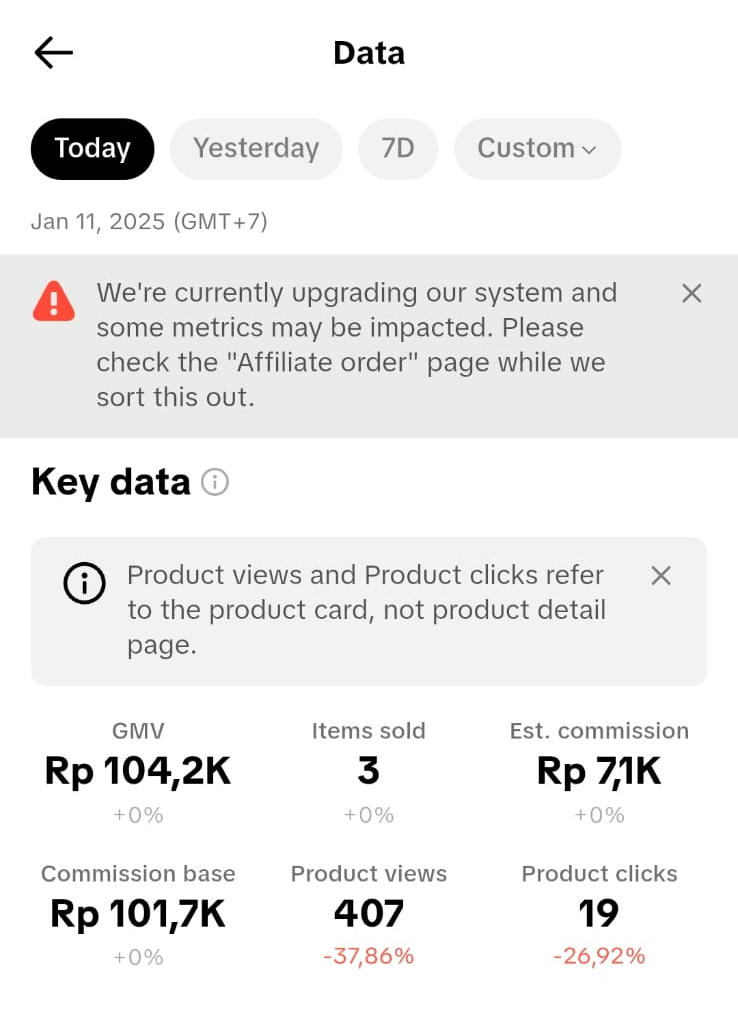
Task: Tap the Affiliate order warning message text
Action: click(x=356, y=345)
